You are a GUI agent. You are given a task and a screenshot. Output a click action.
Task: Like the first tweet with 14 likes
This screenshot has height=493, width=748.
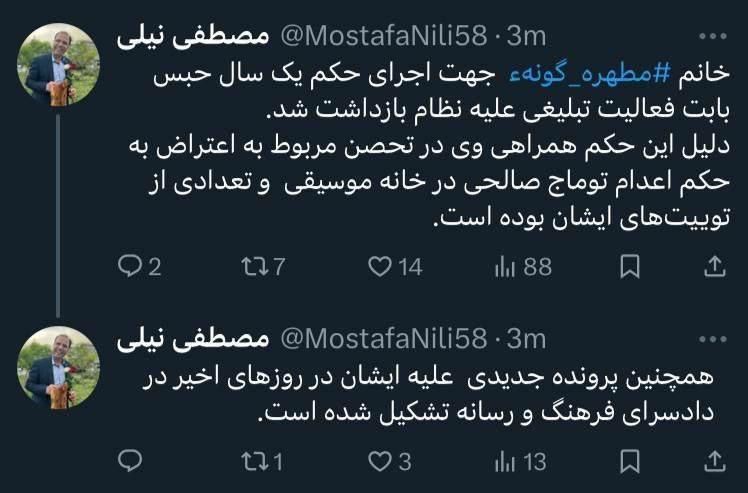pos(379,267)
